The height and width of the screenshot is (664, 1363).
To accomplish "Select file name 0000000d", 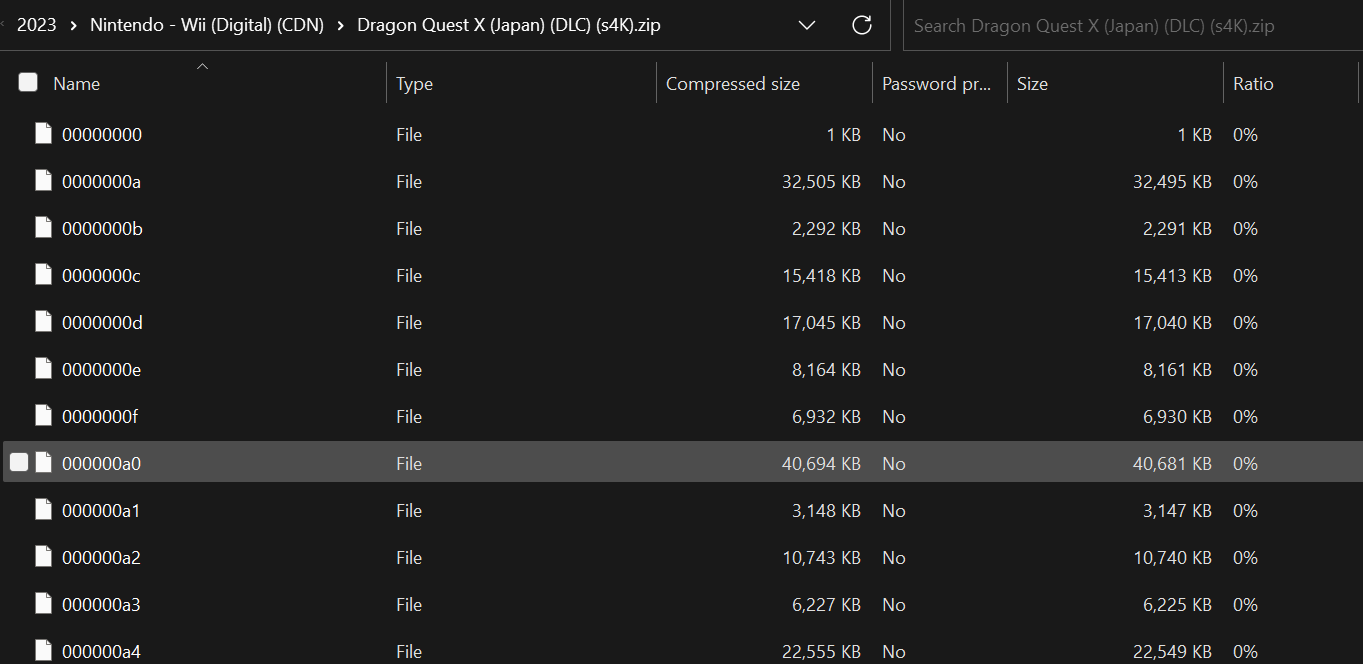I will pos(102,323).
